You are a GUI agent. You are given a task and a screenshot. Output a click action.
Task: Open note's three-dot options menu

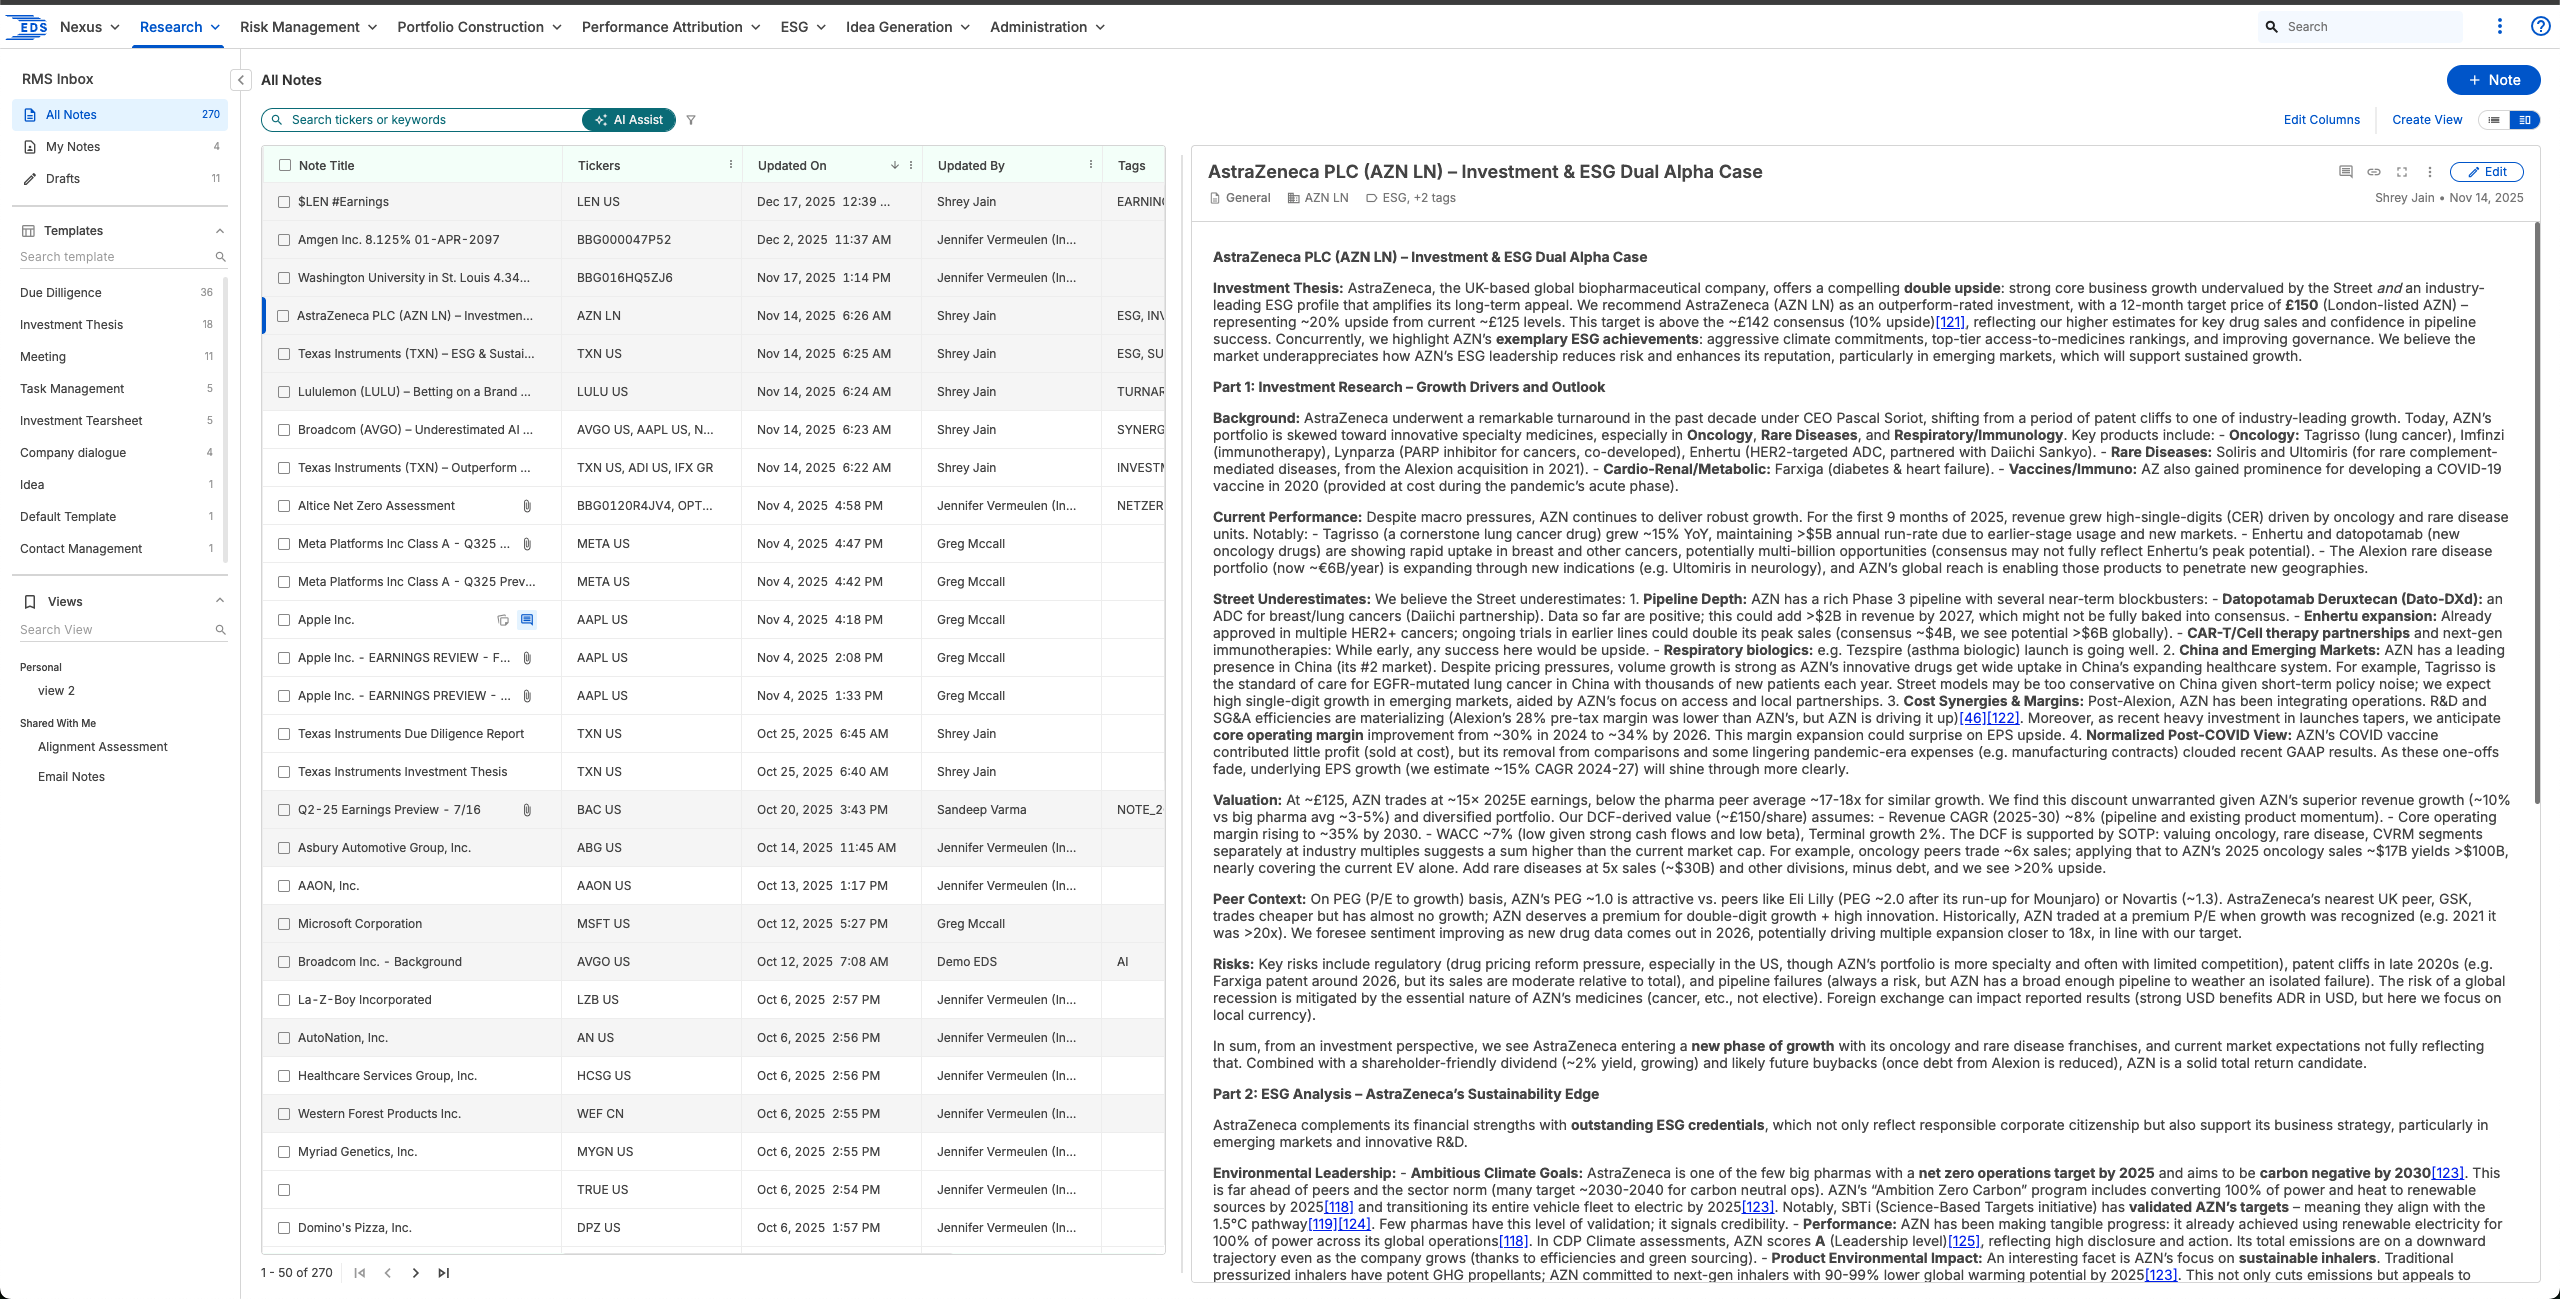(x=2430, y=172)
